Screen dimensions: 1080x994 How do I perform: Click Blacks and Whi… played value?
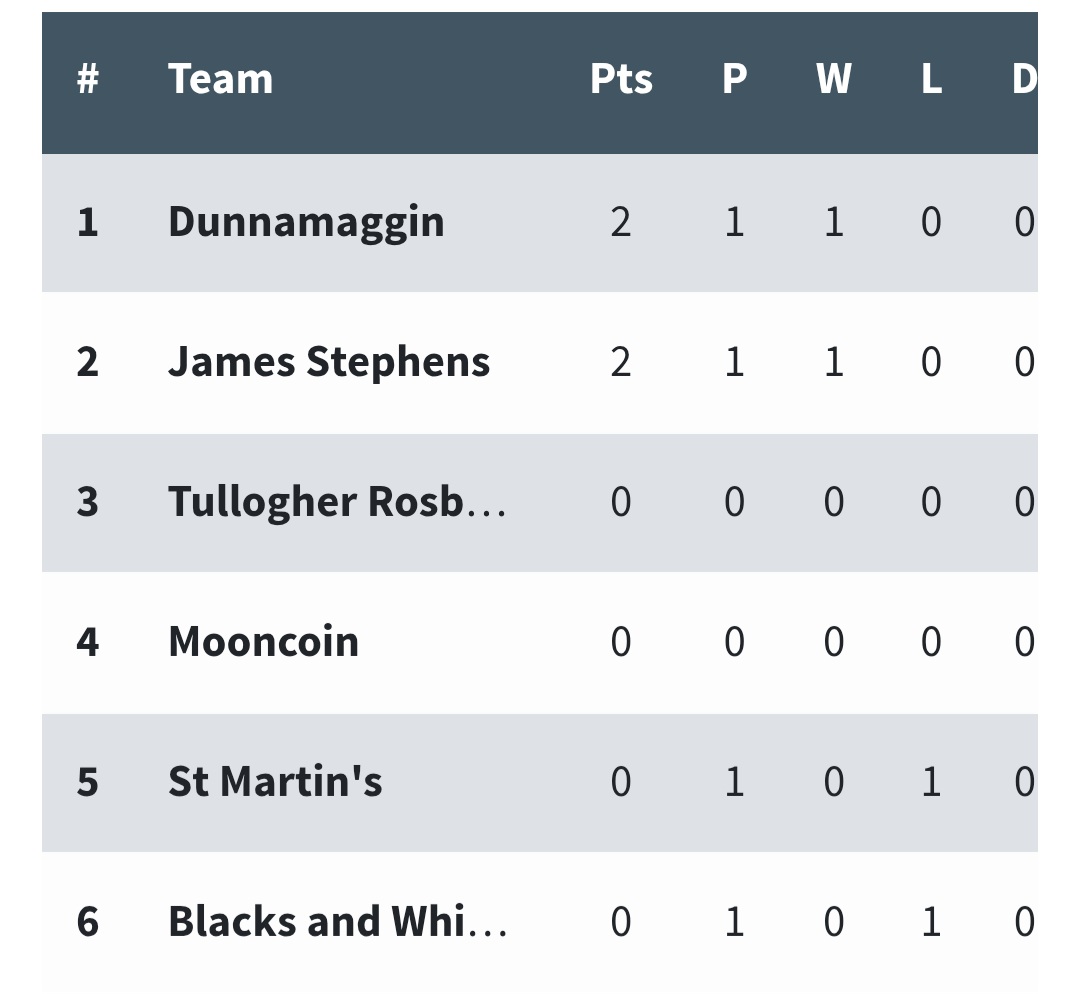point(734,922)
